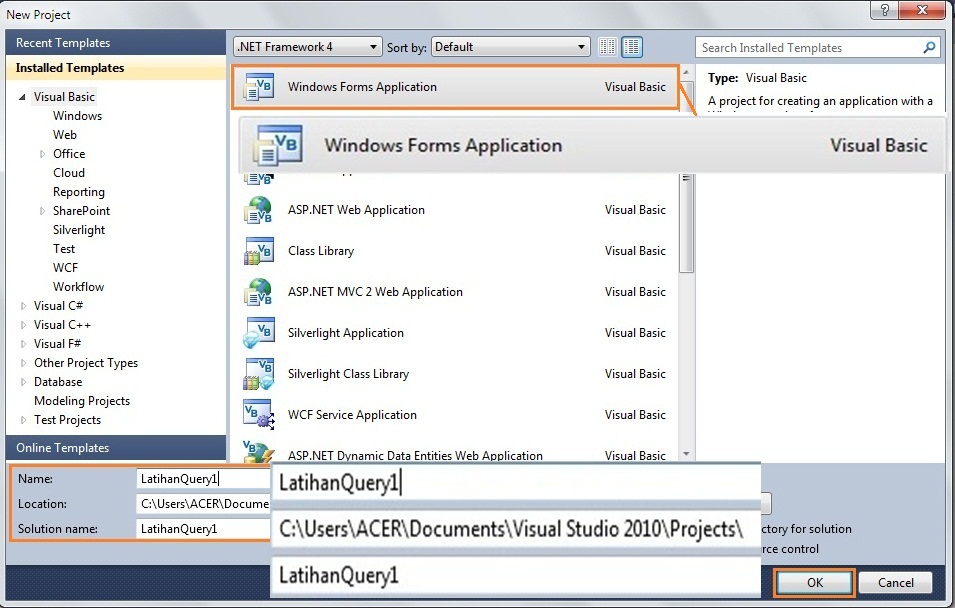Viewport: 955px width, 608px height.
Task: Select Modeling Projects in the tree
Action: (82, 401)
